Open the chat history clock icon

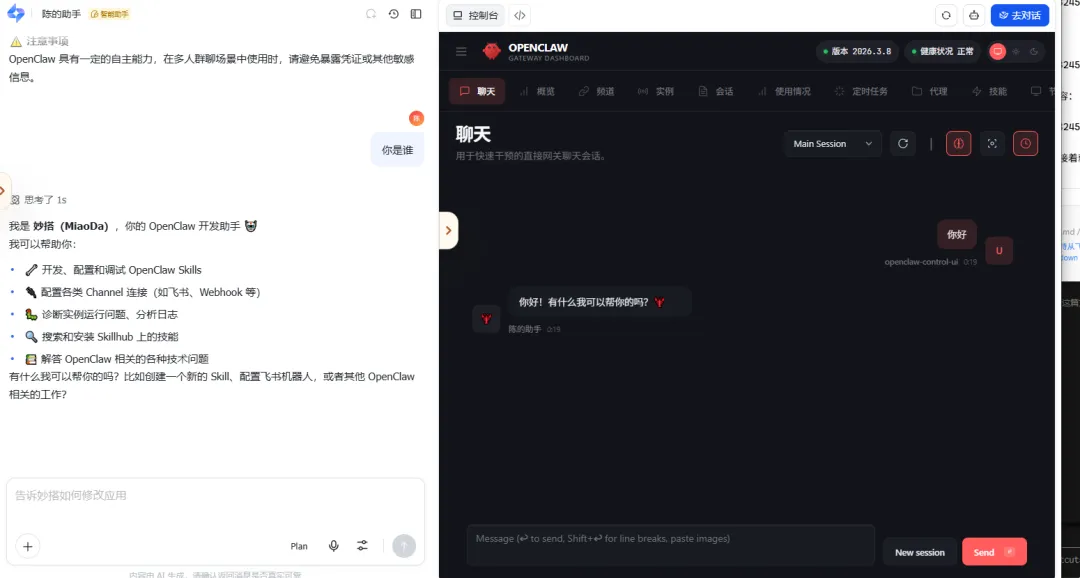[x=393, y=14]
